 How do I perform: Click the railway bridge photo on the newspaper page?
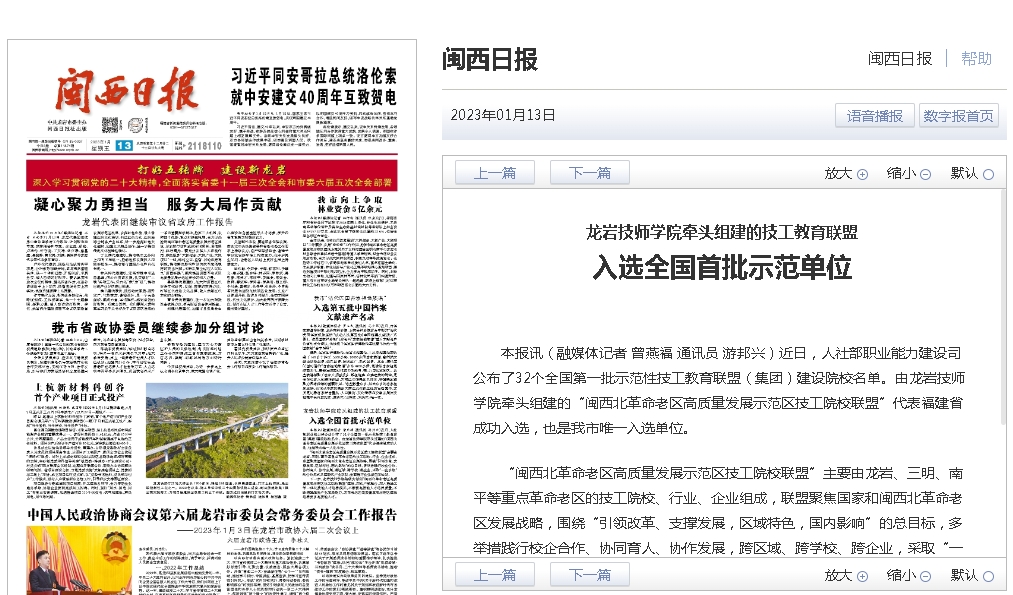(x=216, y=430)
